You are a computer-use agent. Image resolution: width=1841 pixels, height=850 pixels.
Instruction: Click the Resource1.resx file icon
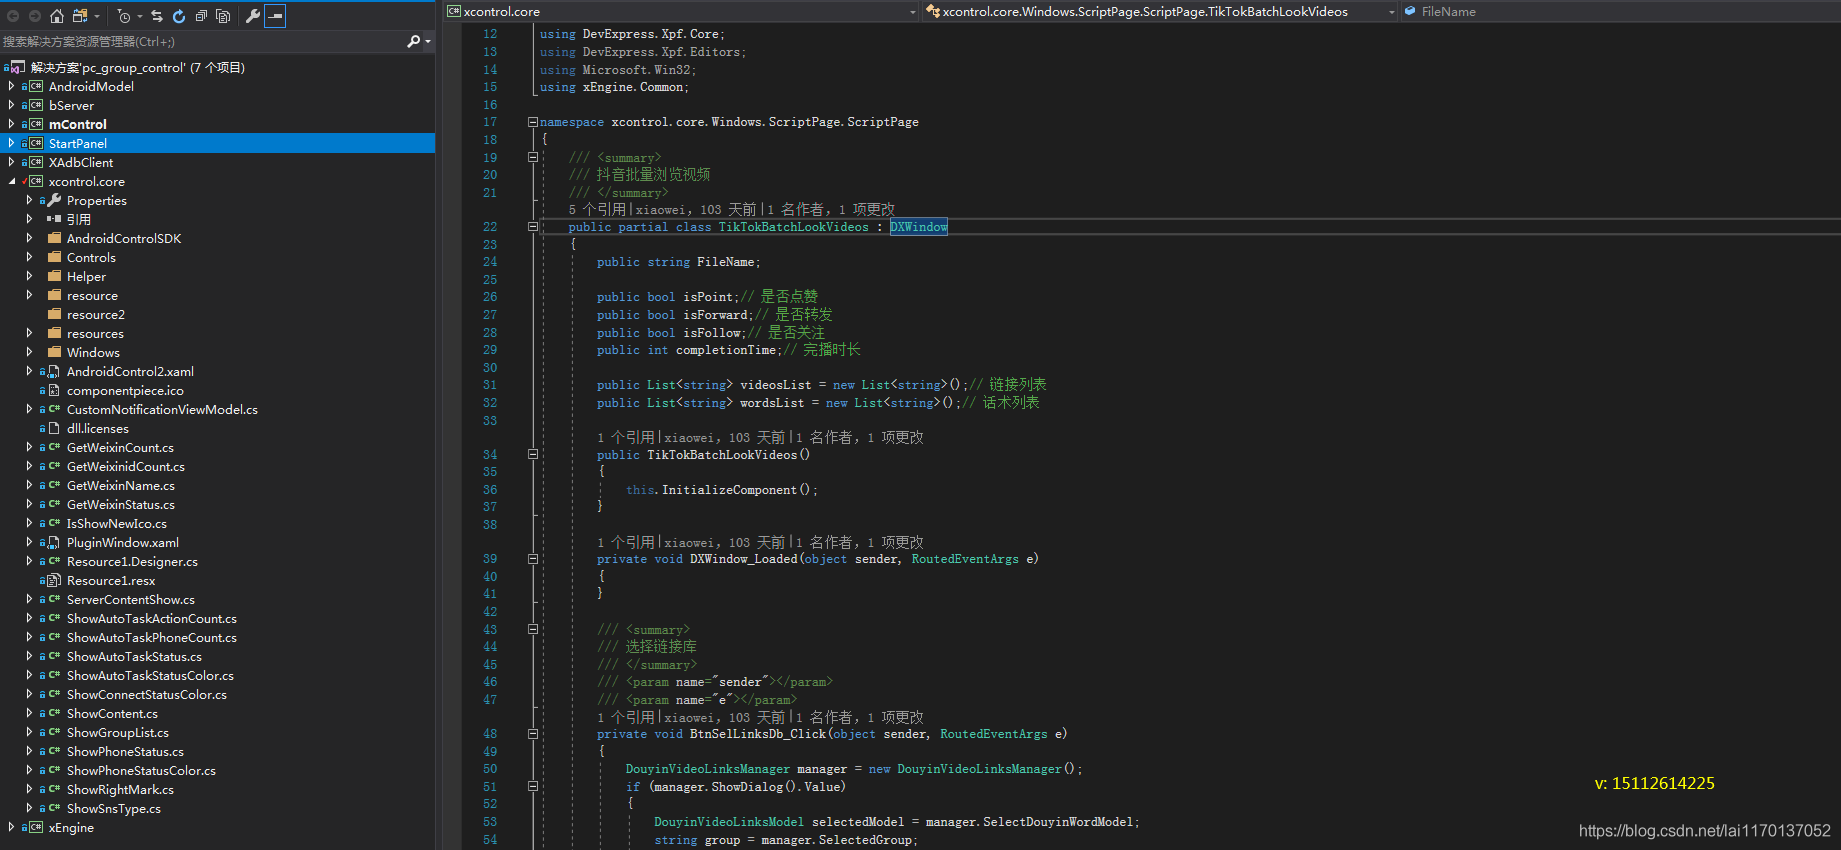(54, 580)
